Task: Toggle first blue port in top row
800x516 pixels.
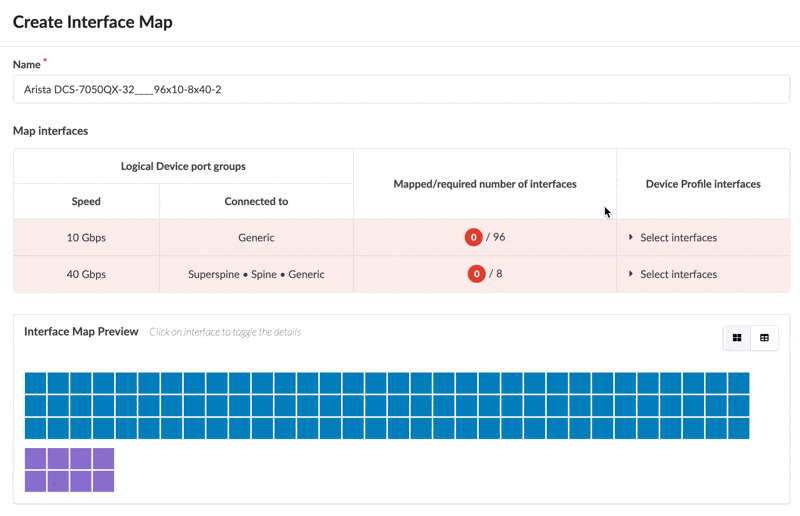Action: [x=35, y=383]
